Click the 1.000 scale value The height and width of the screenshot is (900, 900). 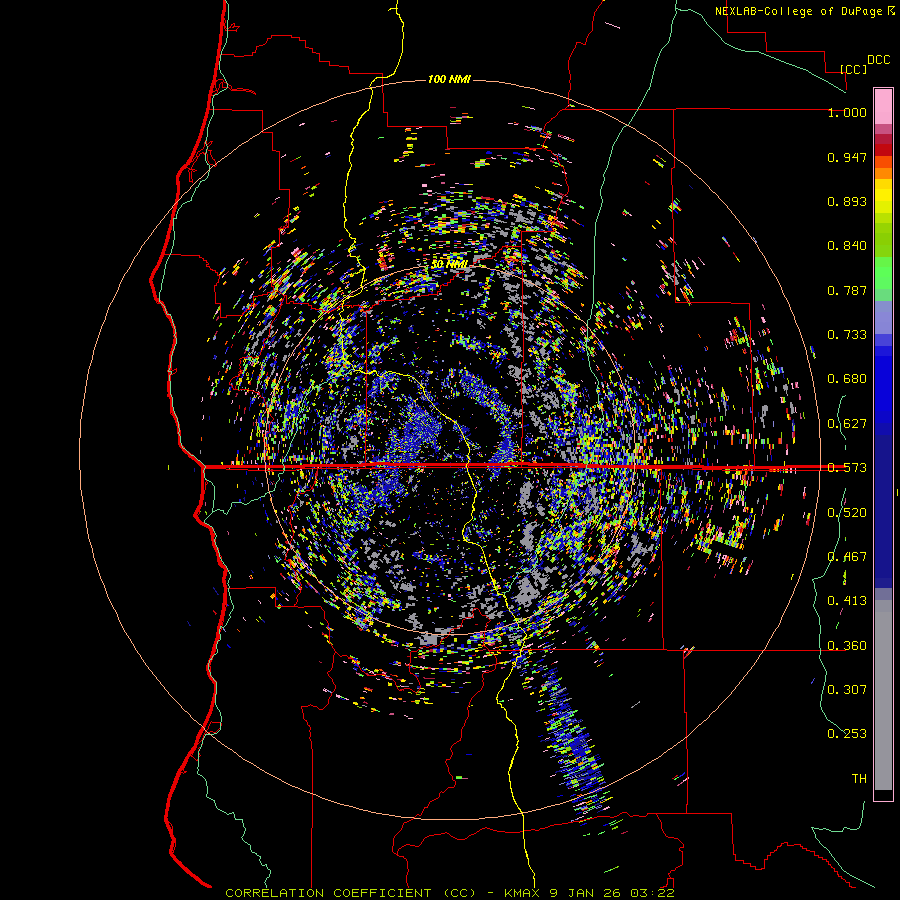point(847,112)
